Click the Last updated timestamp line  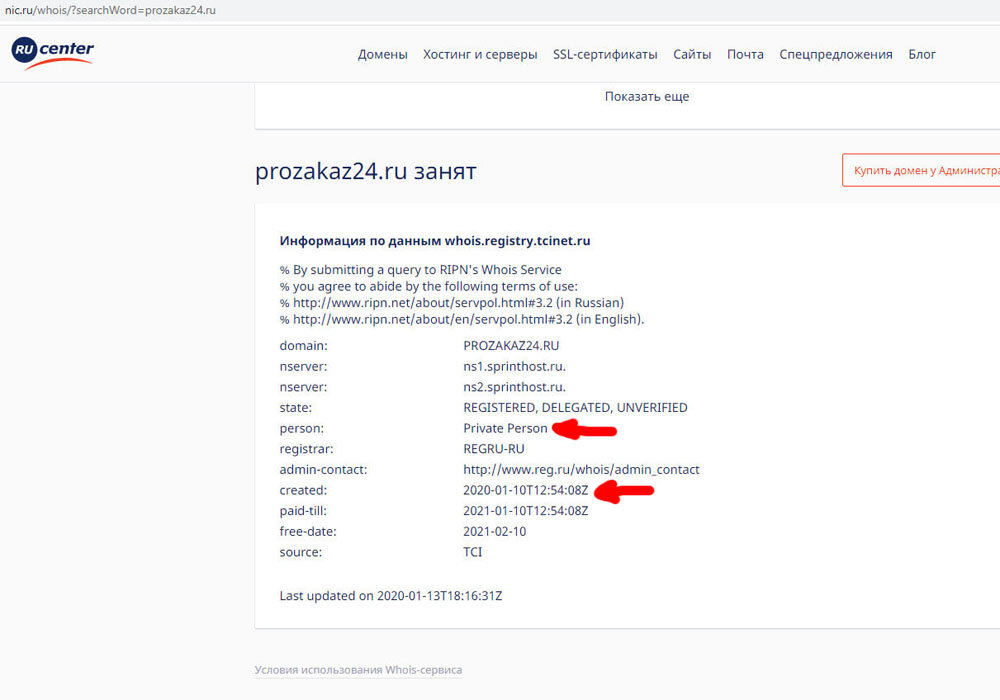pos(390,596)
